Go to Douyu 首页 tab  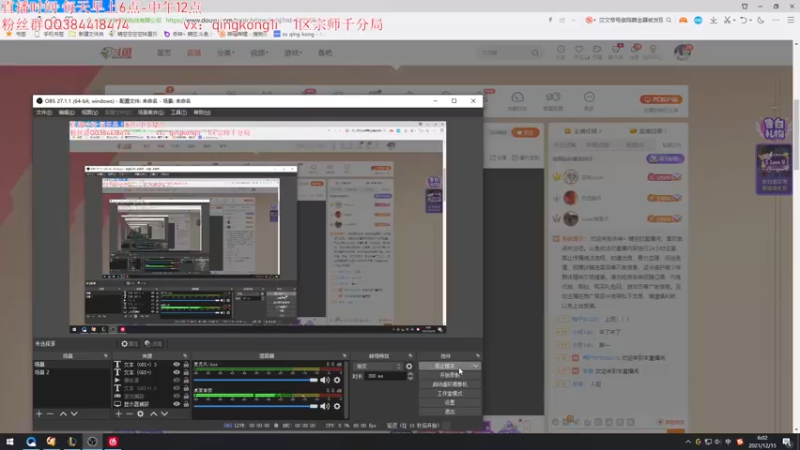(164, 53)
